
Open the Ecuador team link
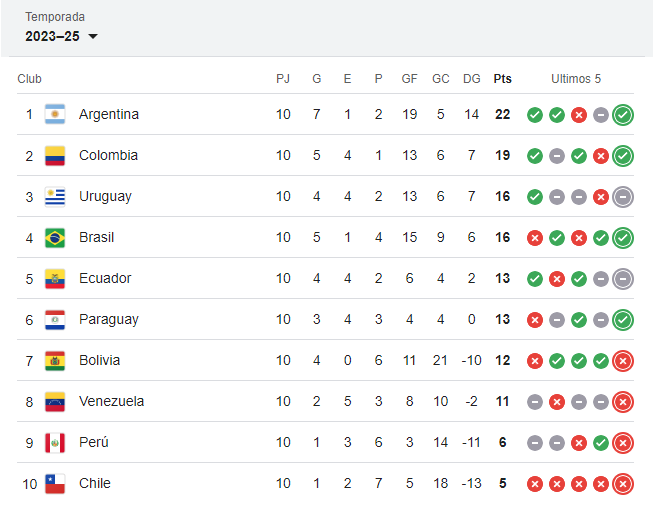pos(105,278)
